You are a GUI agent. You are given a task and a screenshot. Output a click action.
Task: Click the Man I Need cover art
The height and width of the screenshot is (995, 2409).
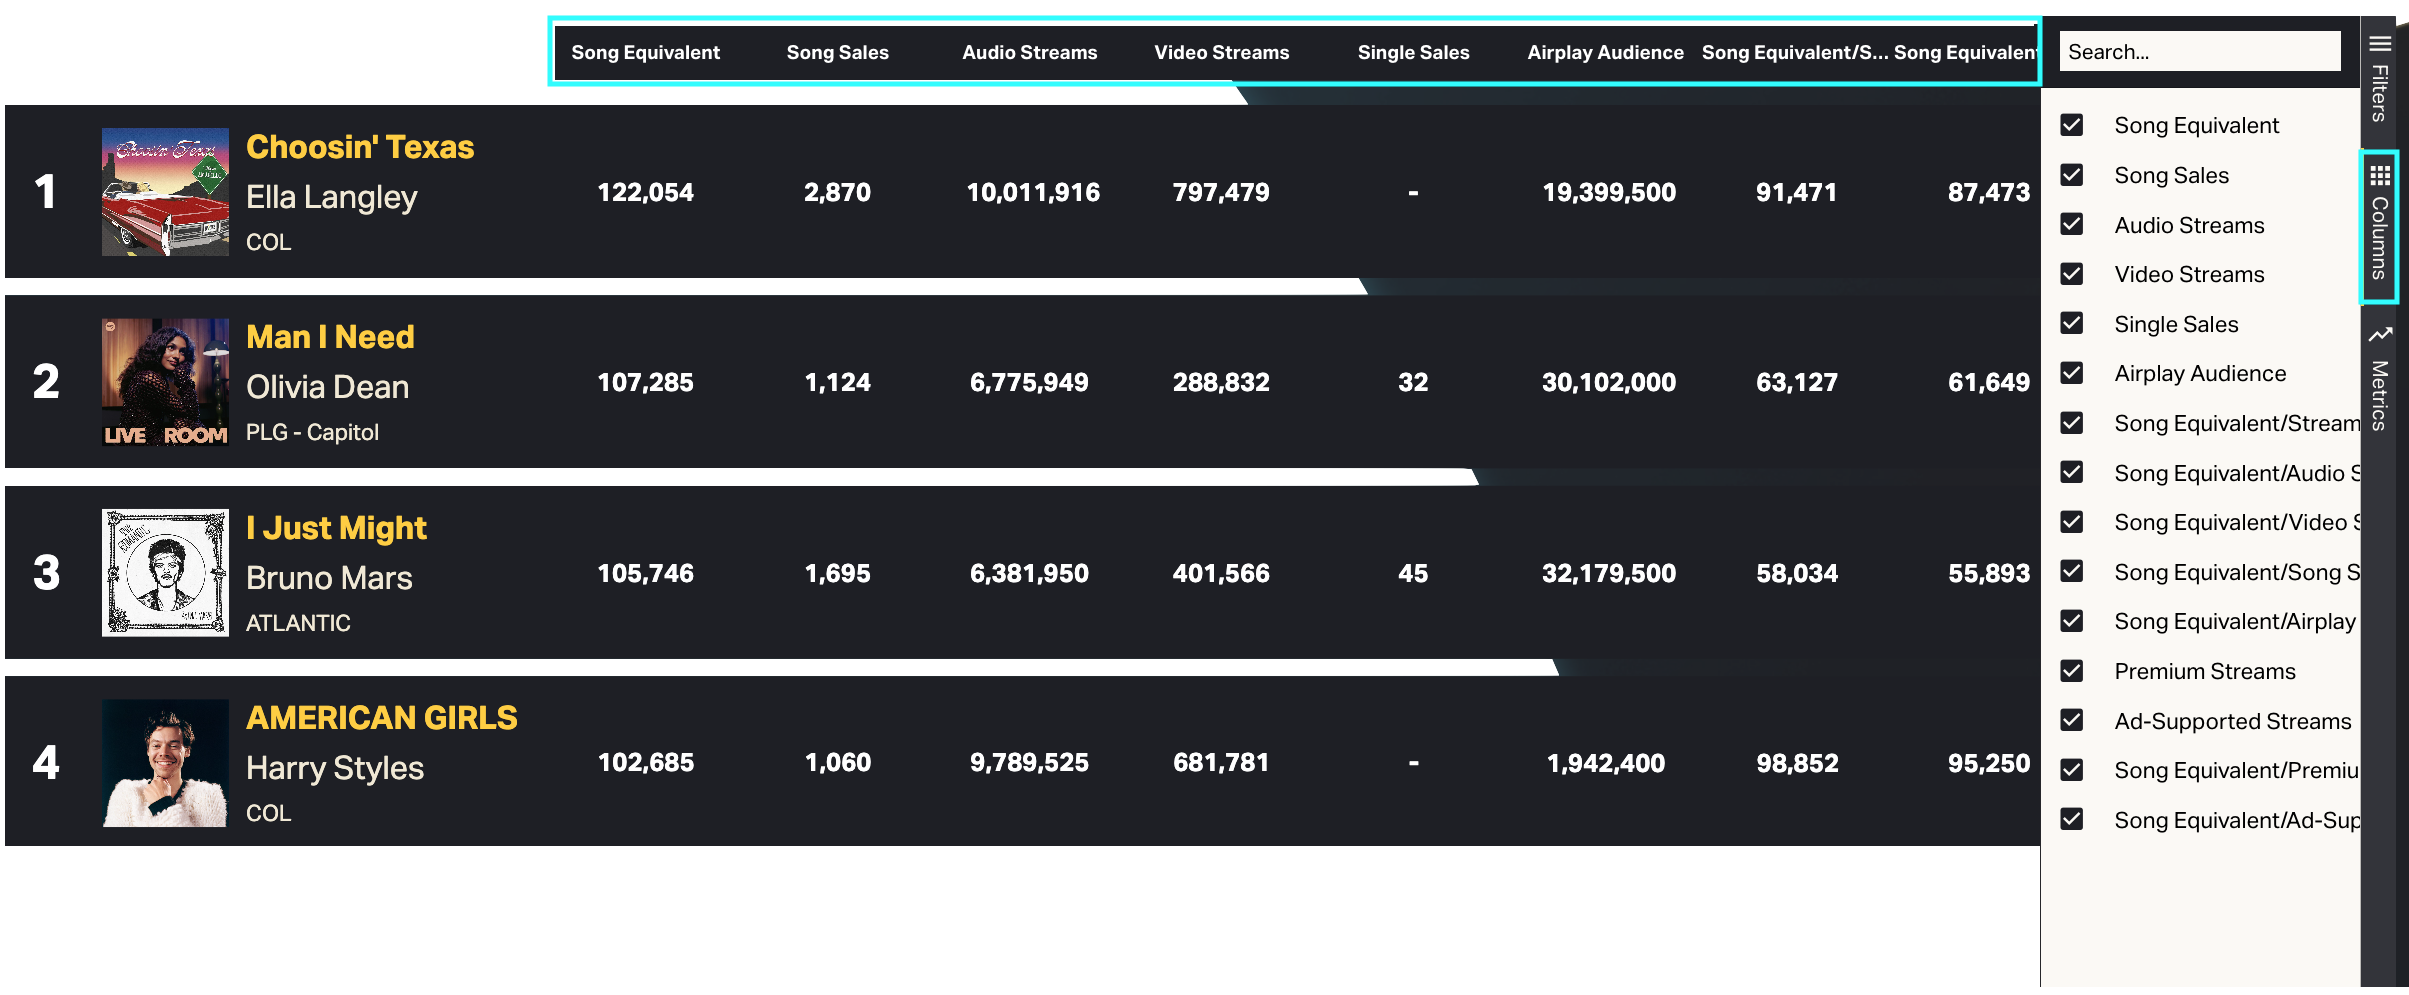coord(165,382)
